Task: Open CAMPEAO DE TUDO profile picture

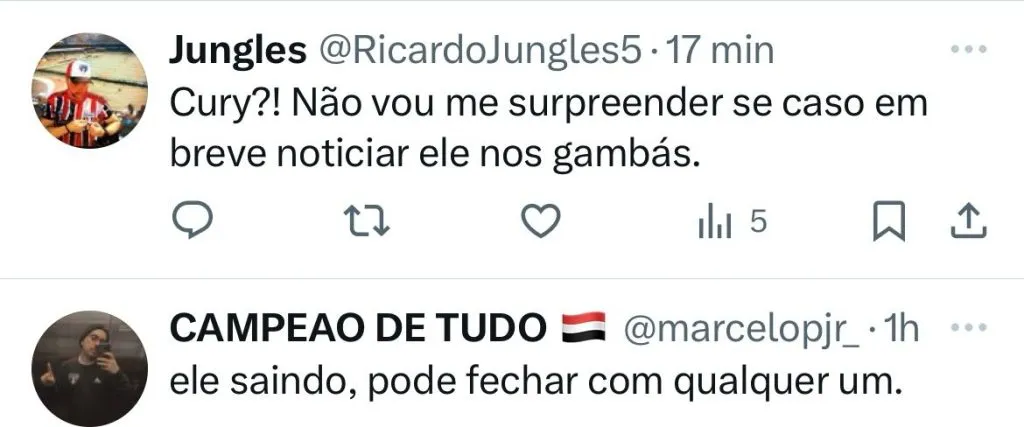Action: [x=89, y=369]
